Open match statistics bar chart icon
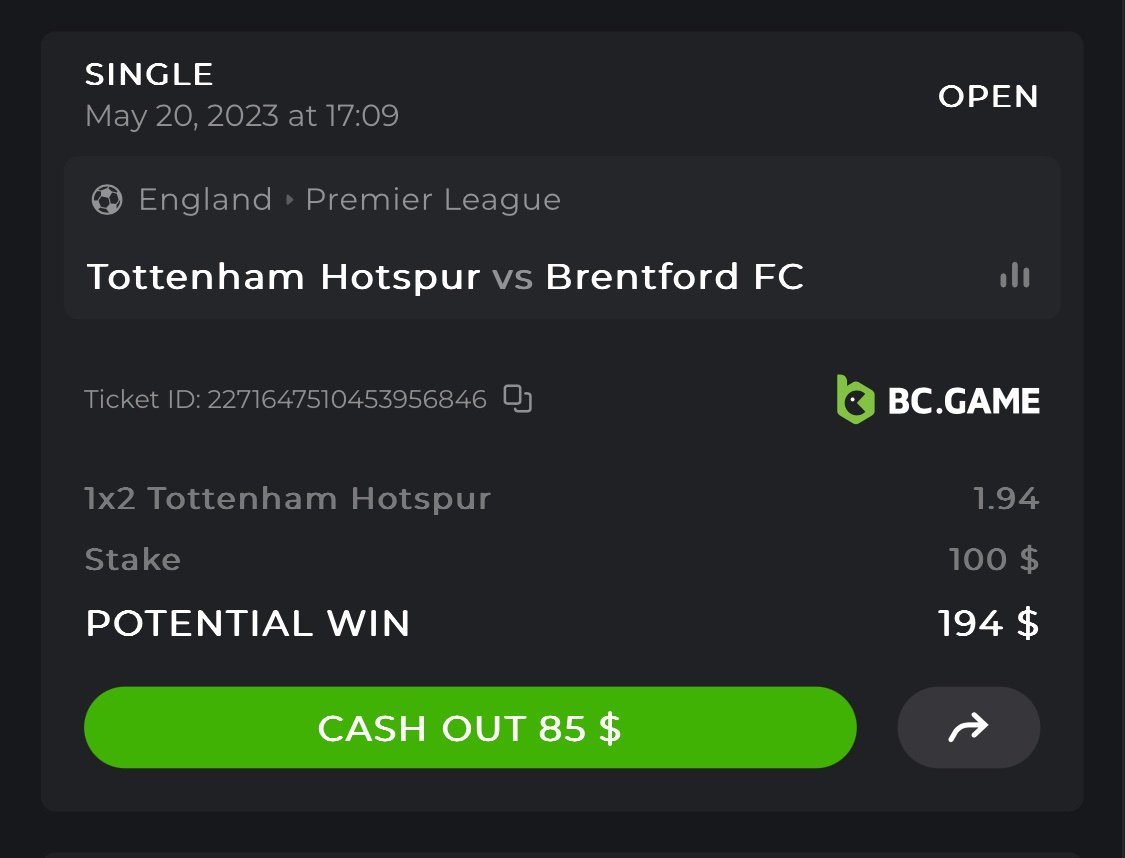1125x858 pixels. 1014,276
